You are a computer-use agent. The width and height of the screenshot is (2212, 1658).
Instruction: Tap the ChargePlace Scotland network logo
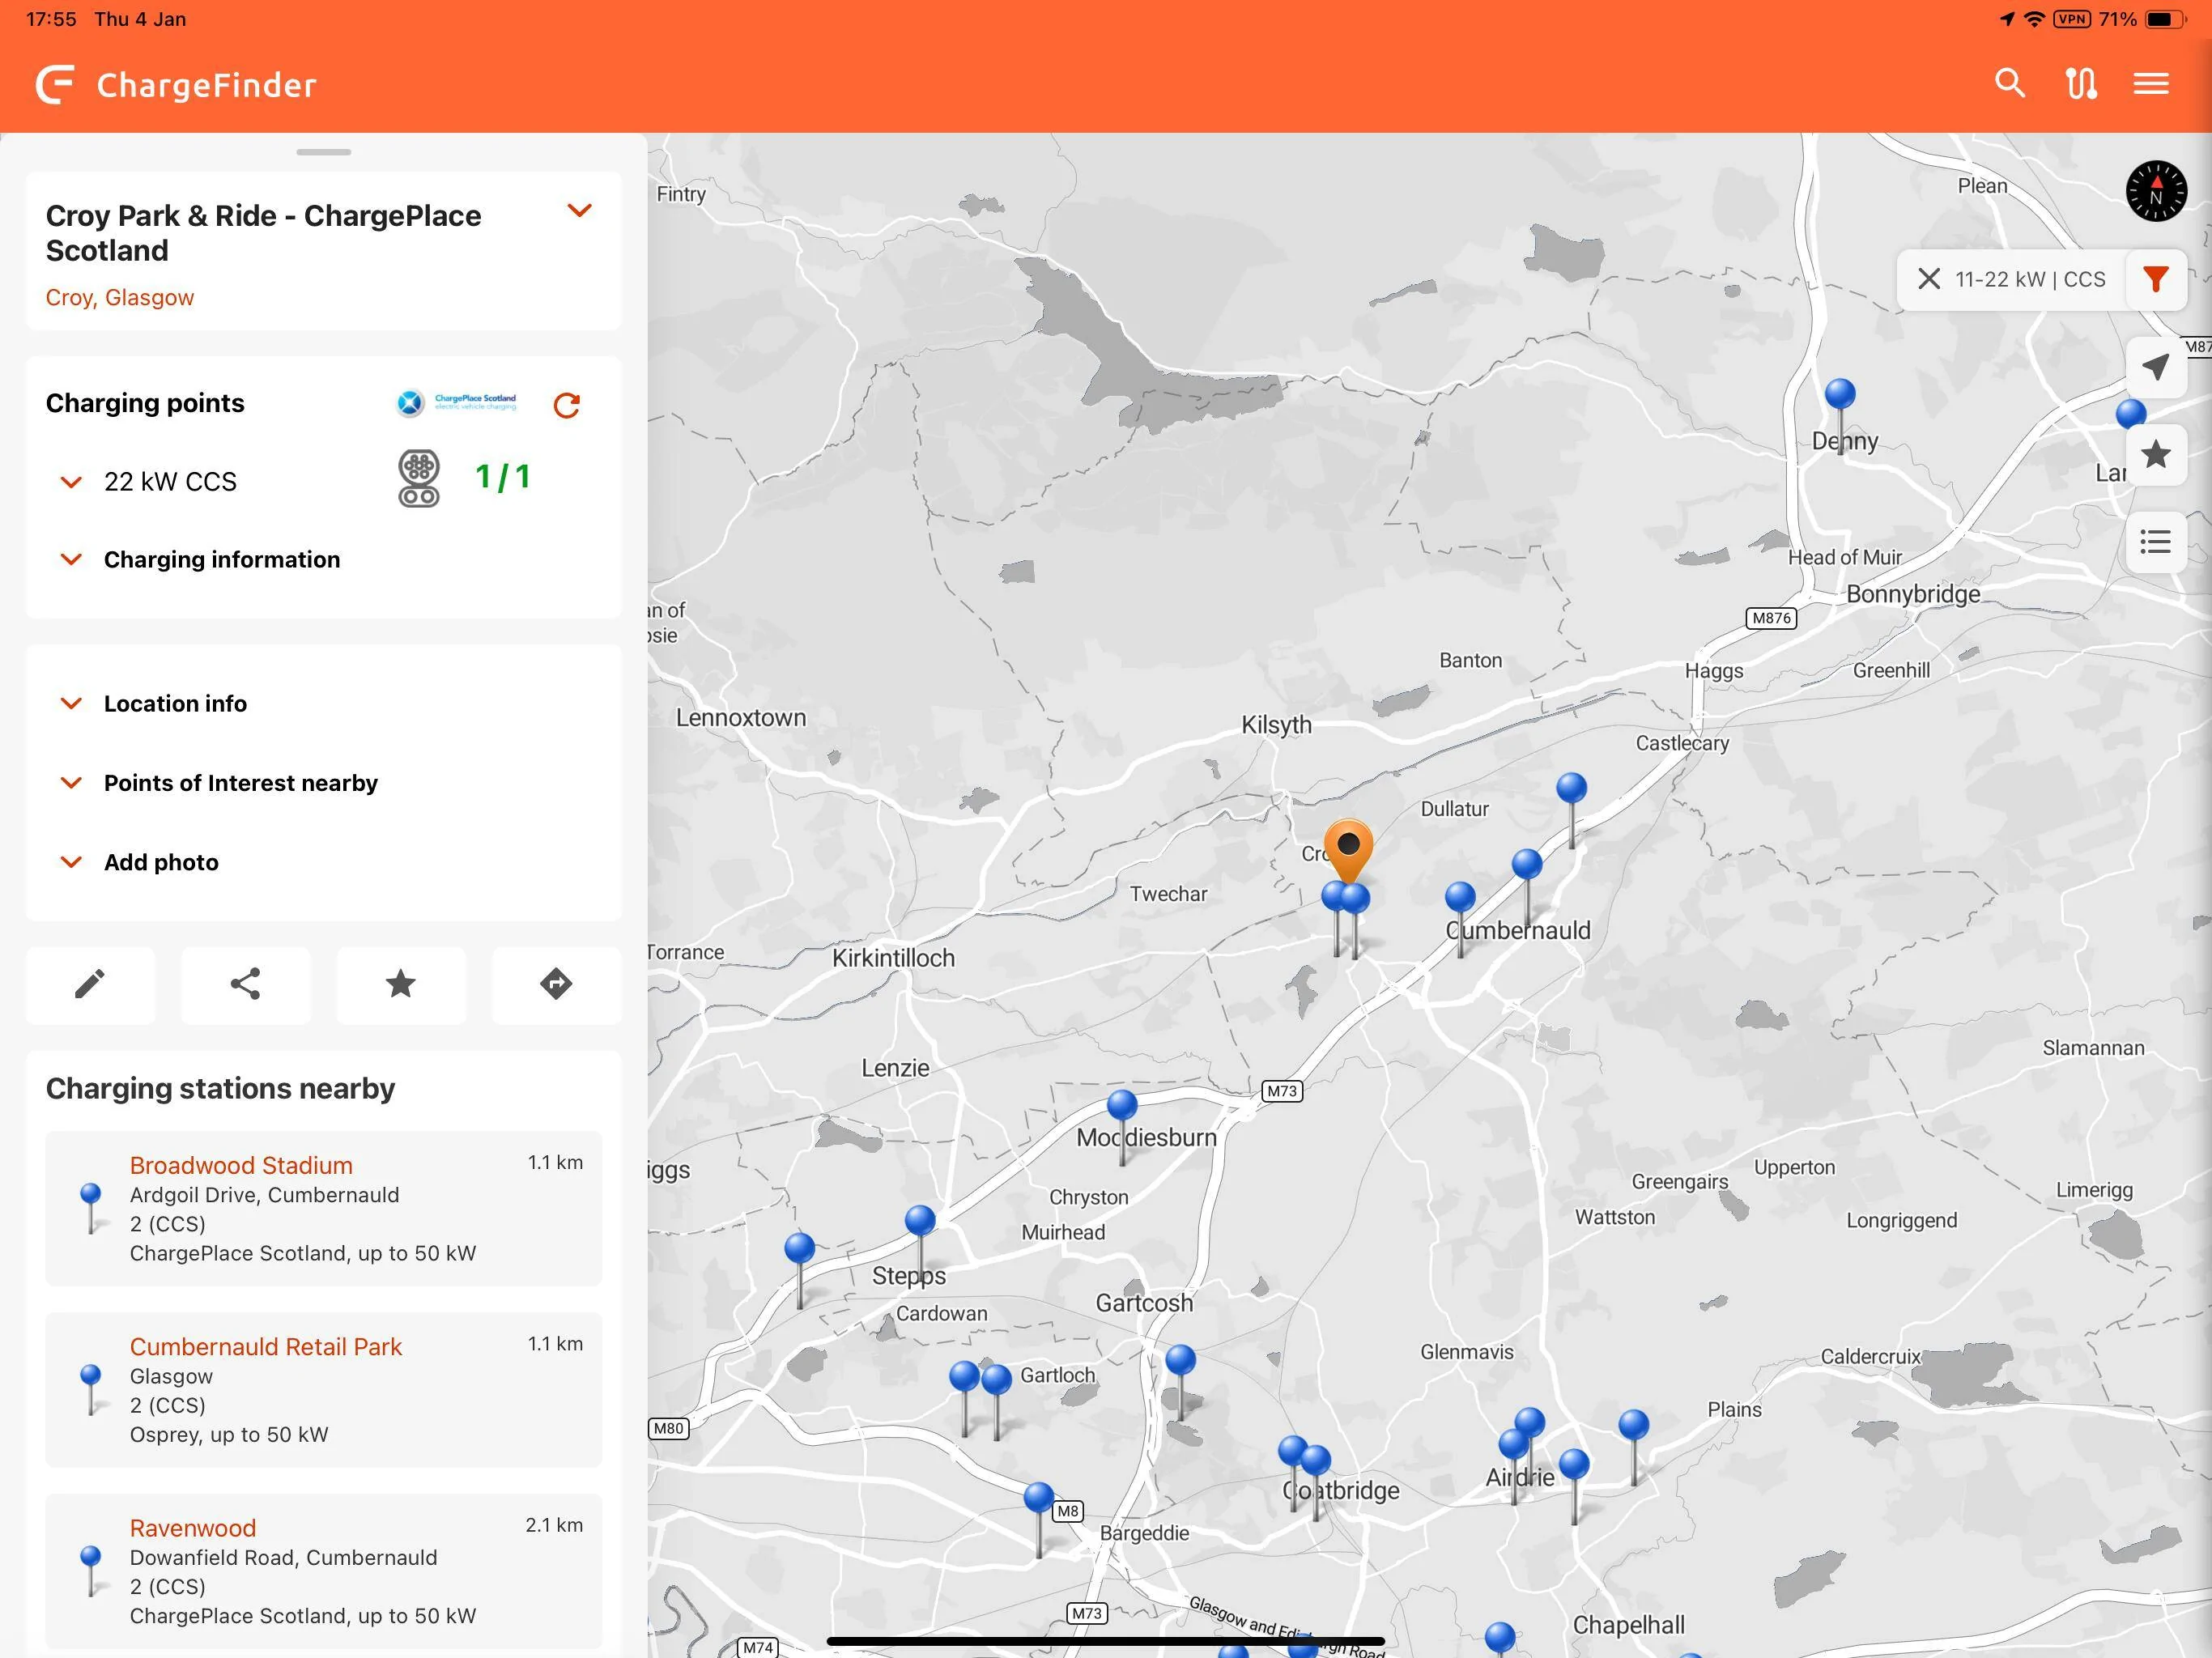pyautogui.click(x=457, y=403)
